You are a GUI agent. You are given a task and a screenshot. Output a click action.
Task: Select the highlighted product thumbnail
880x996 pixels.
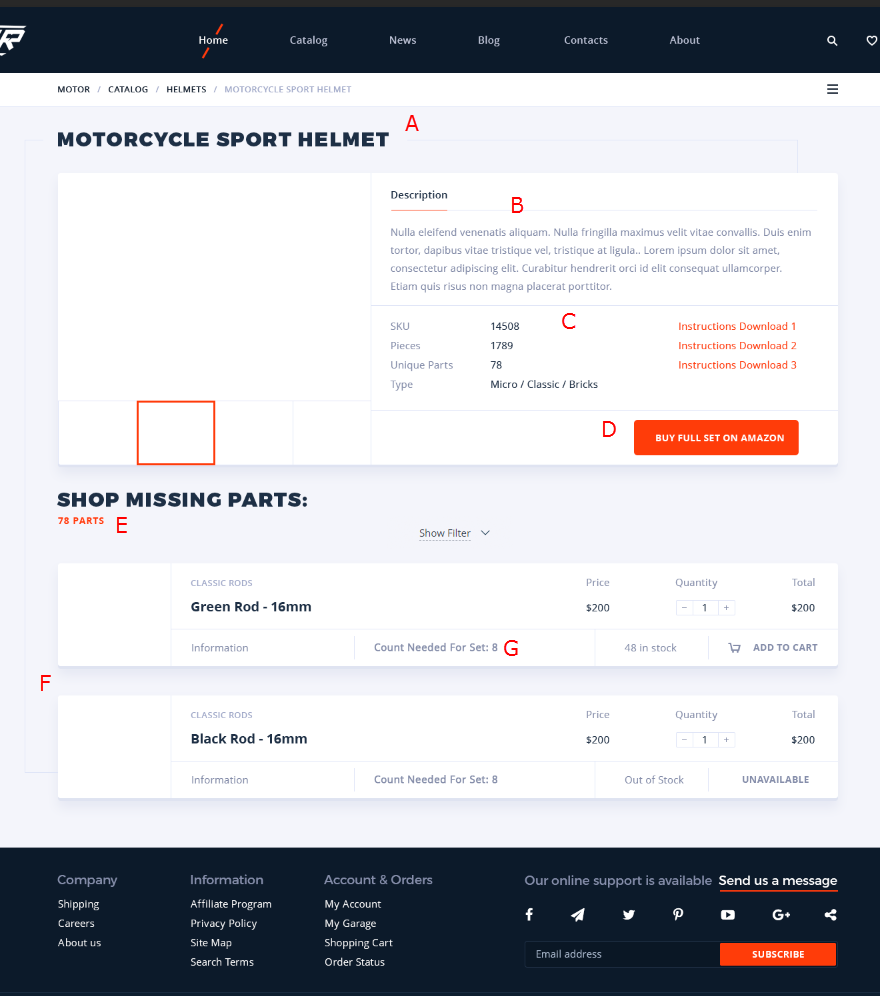[x=176, y=433]
